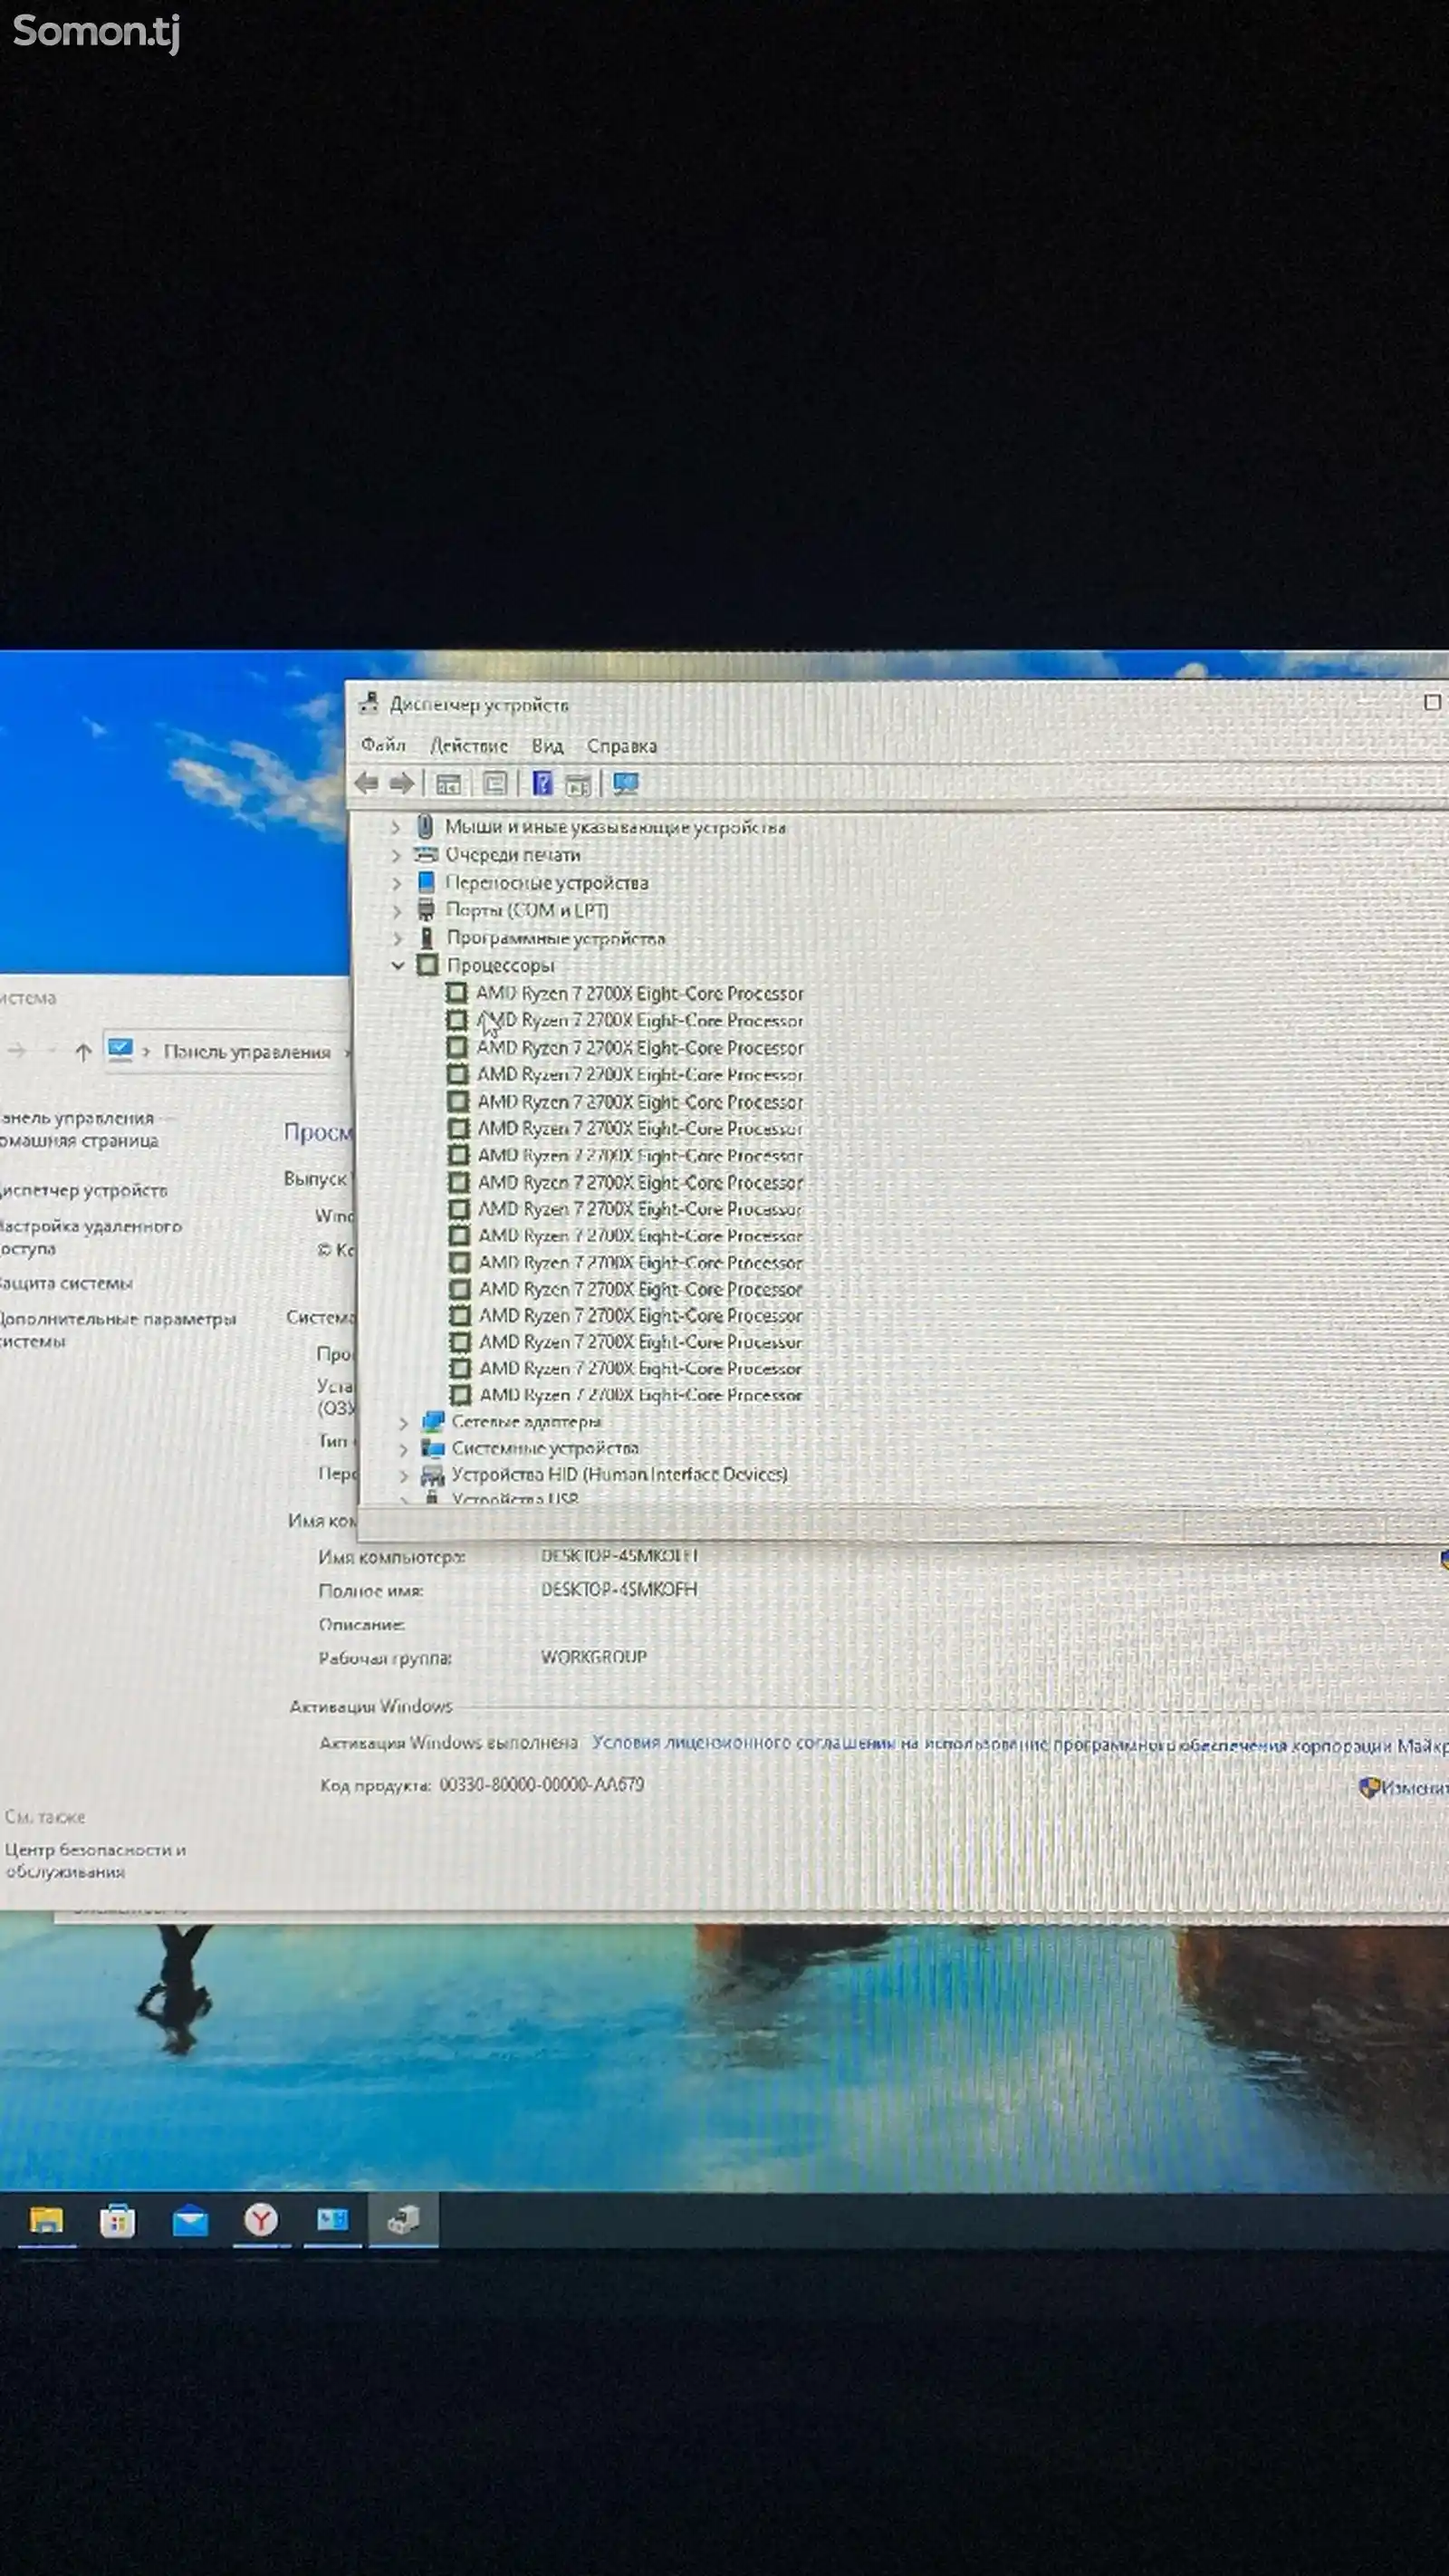Click the Активация Windows выполнена text
This screenshot has width=1449, height=2576.
click(449, 1743)
